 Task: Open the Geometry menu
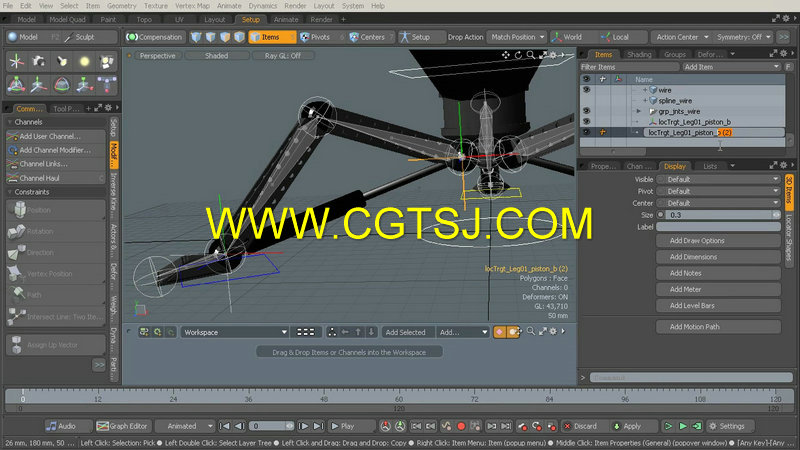coord(121,6)
